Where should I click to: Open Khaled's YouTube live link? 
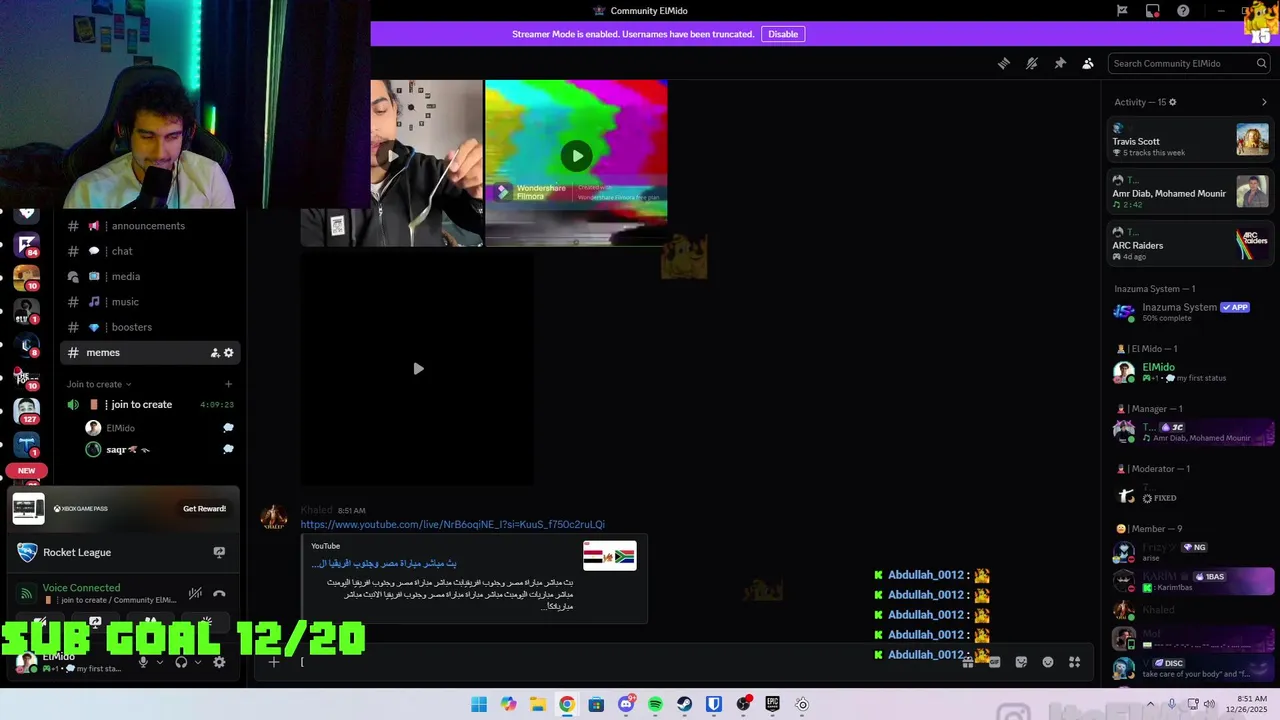453,525
